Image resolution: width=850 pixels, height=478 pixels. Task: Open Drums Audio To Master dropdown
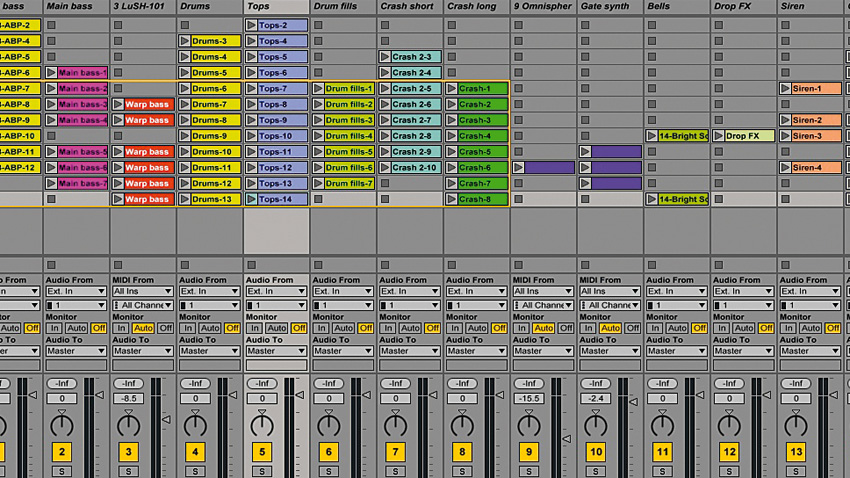pyautogui.click(x=209, y=351)
